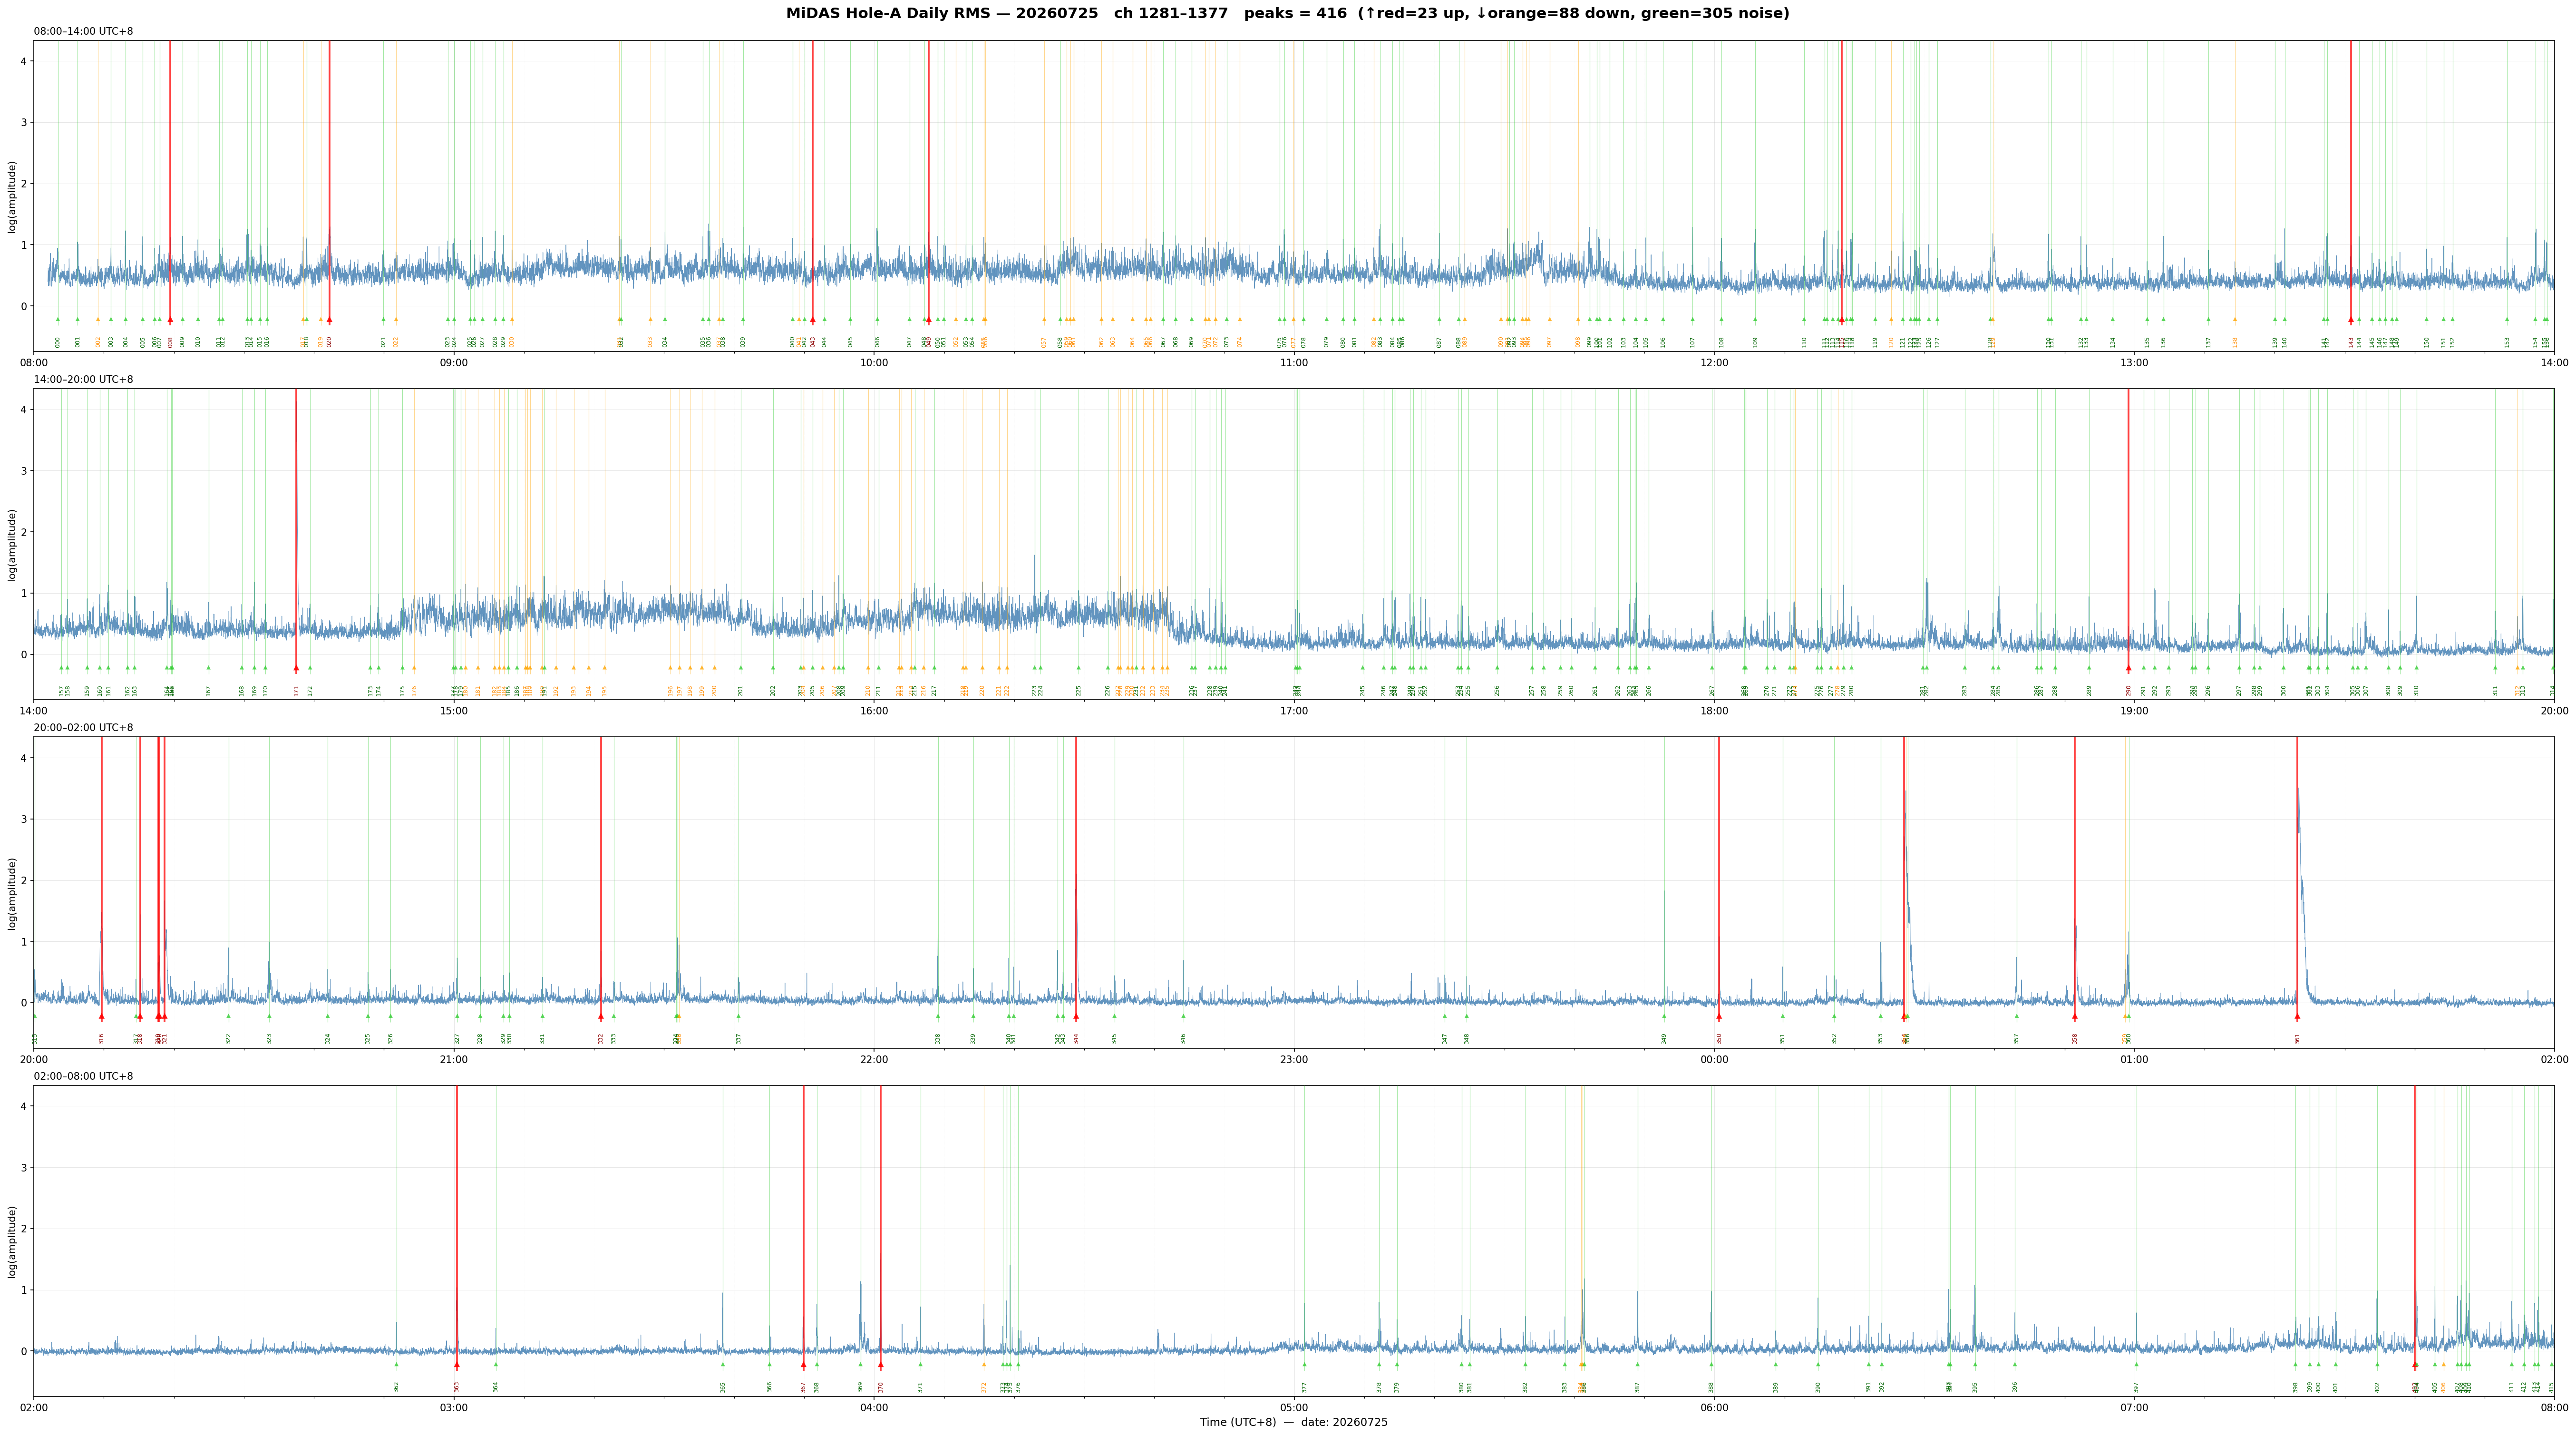The height and width of the screenshot is (1435, 2576).
Task: Click the 10:00 tick label
Action: click(874, 362)
